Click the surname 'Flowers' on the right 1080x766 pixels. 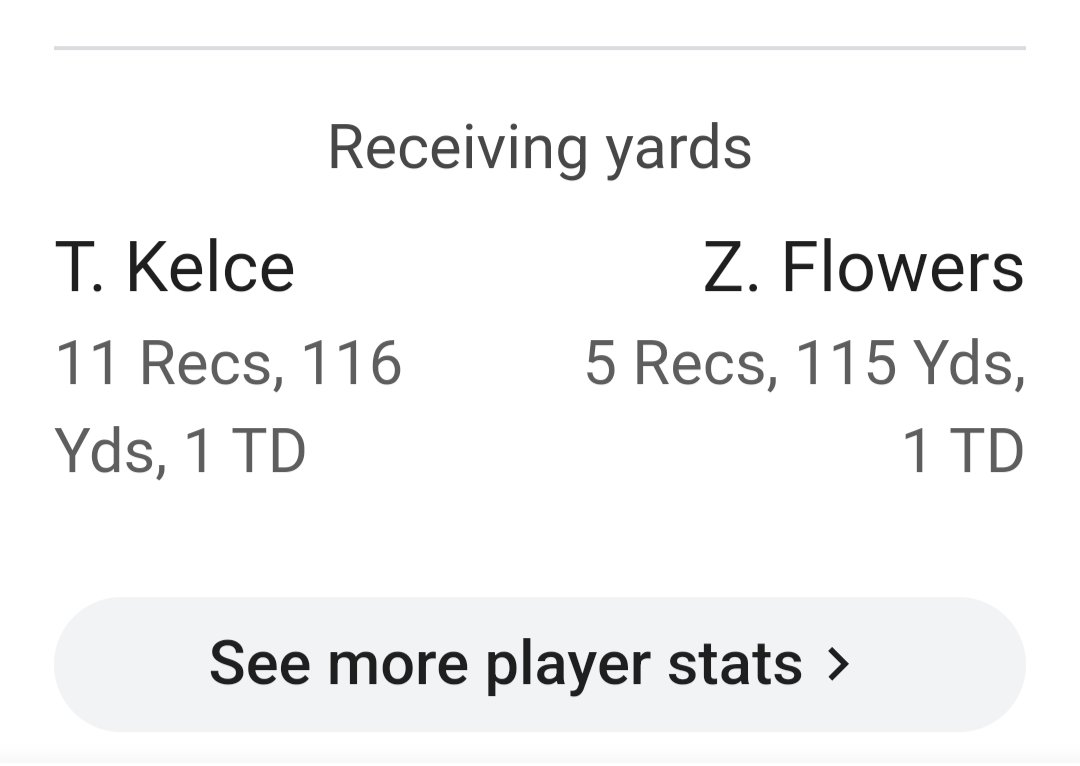point(903,267)
